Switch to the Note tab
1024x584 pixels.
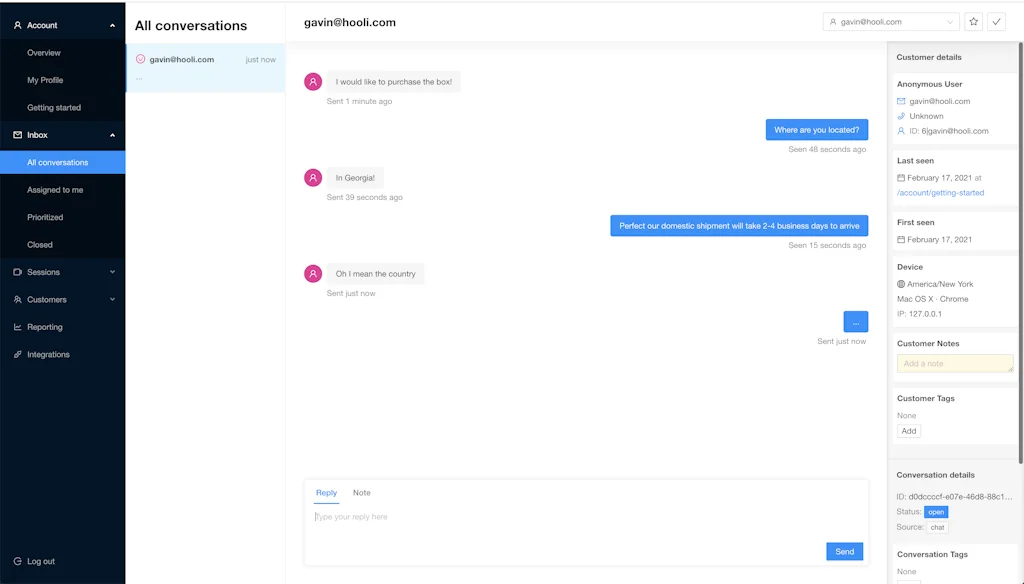361,493
